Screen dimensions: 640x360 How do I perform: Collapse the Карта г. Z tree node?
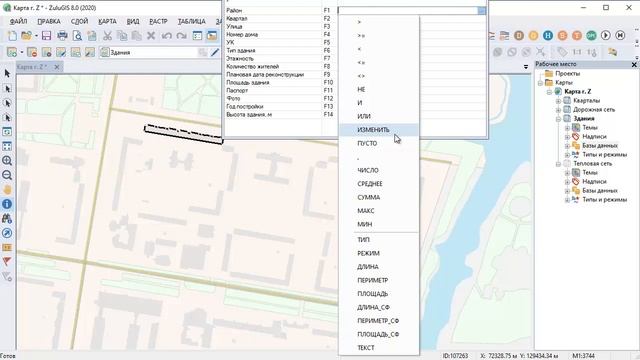click(549, 92)
